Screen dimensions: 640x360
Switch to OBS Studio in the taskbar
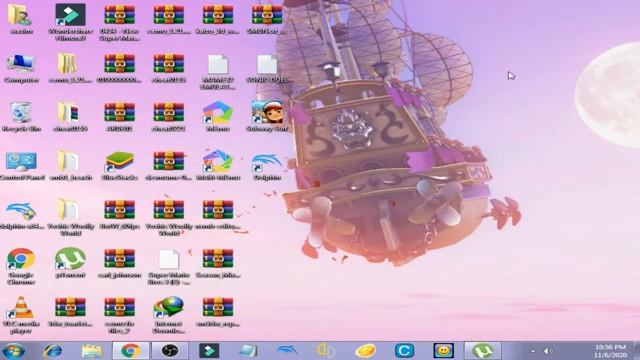coord(170,351)
